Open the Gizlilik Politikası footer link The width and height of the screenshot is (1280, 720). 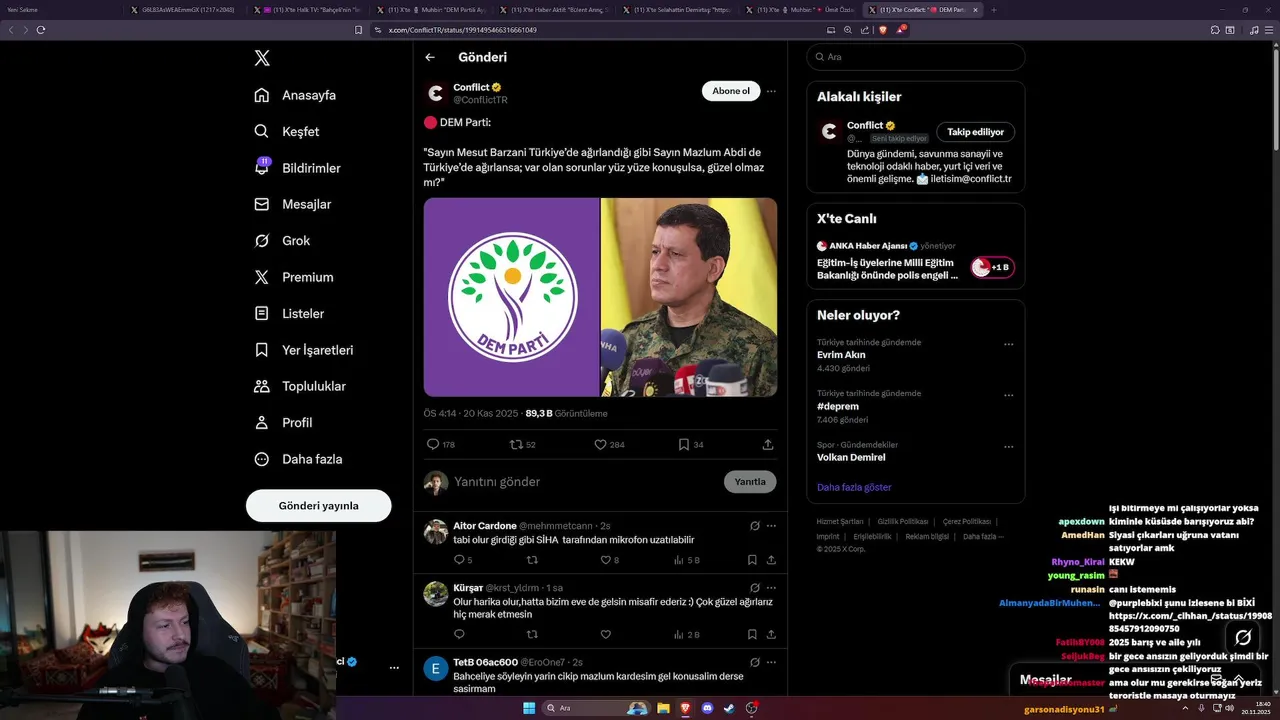(903, 521)
